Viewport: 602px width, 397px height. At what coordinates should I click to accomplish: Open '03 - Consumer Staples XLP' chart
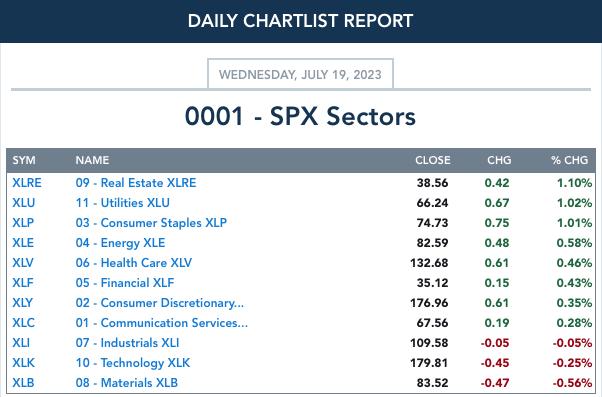point(151,223)
